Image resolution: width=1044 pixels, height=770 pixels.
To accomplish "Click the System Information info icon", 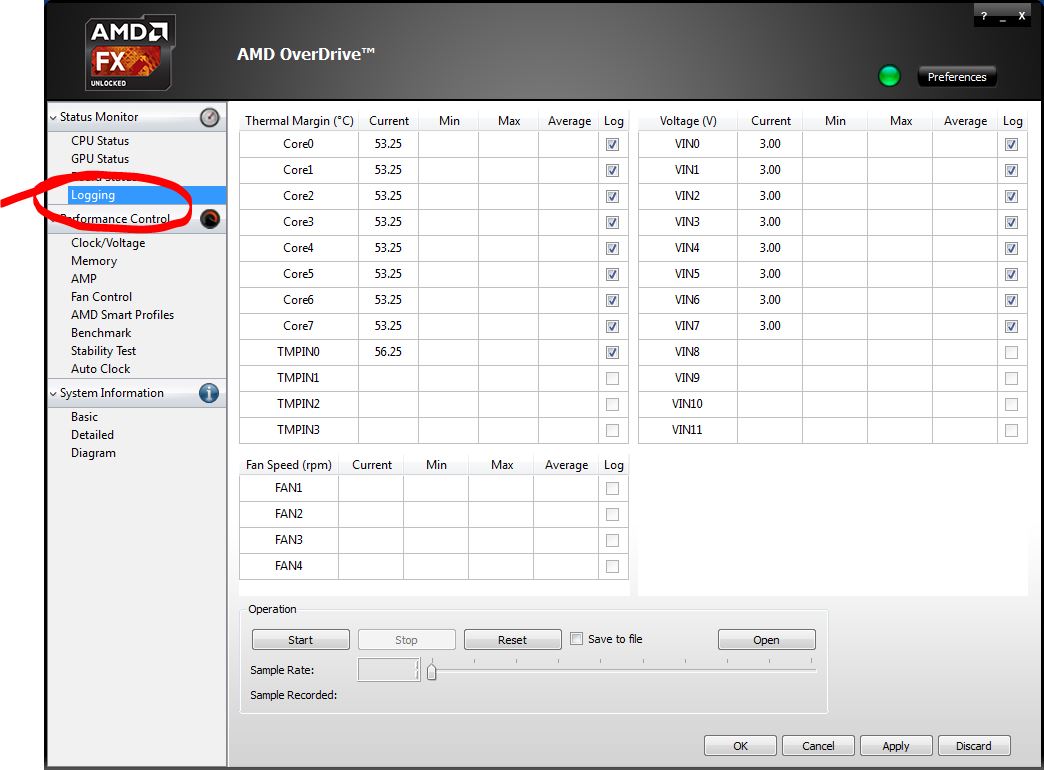I will [x=208, y=393].
